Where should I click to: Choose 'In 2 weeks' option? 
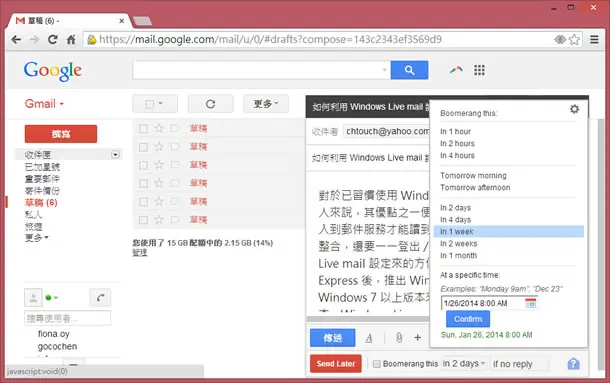pyautogui.click(x=459, y=244)
